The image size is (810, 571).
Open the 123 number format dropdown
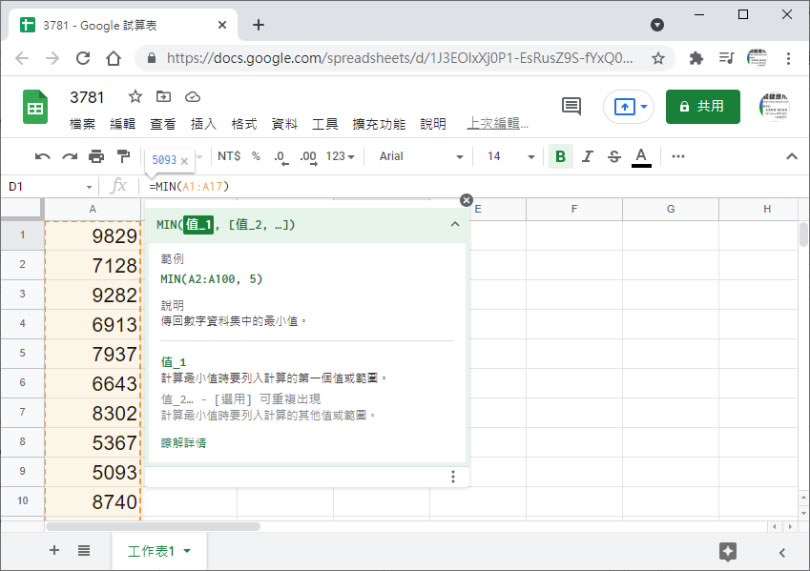click(x=340, y=156)
